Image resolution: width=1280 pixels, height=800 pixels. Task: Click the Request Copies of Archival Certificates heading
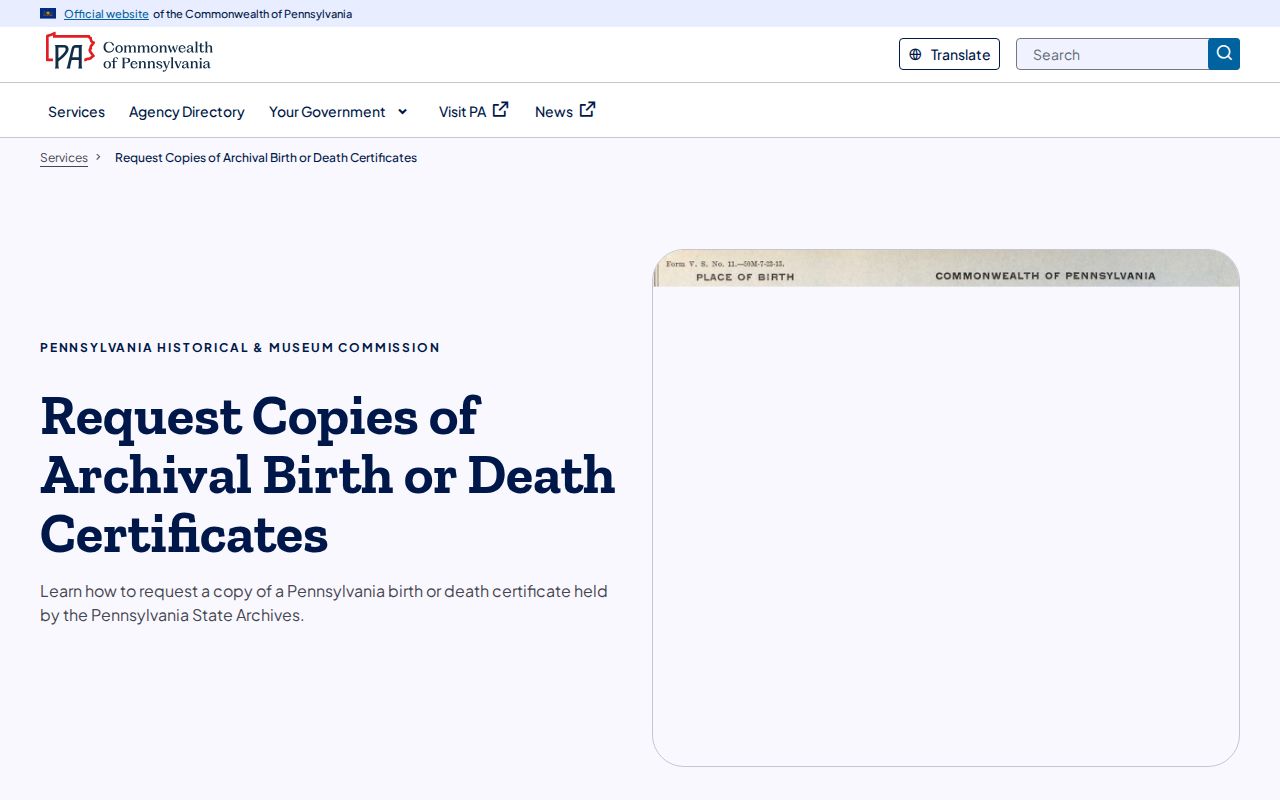[x=328, y=474]
